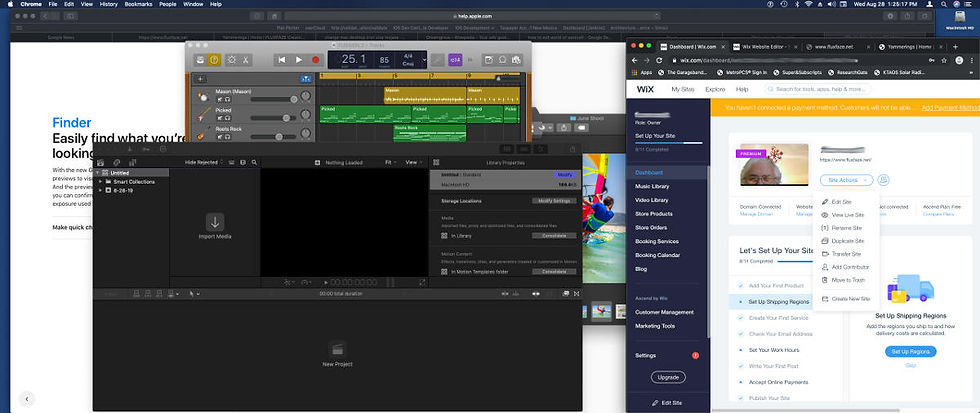The height and width of the screenshot is (413, 980).
Task: Expand the 8-28-19 event
Action: (101, 190)
